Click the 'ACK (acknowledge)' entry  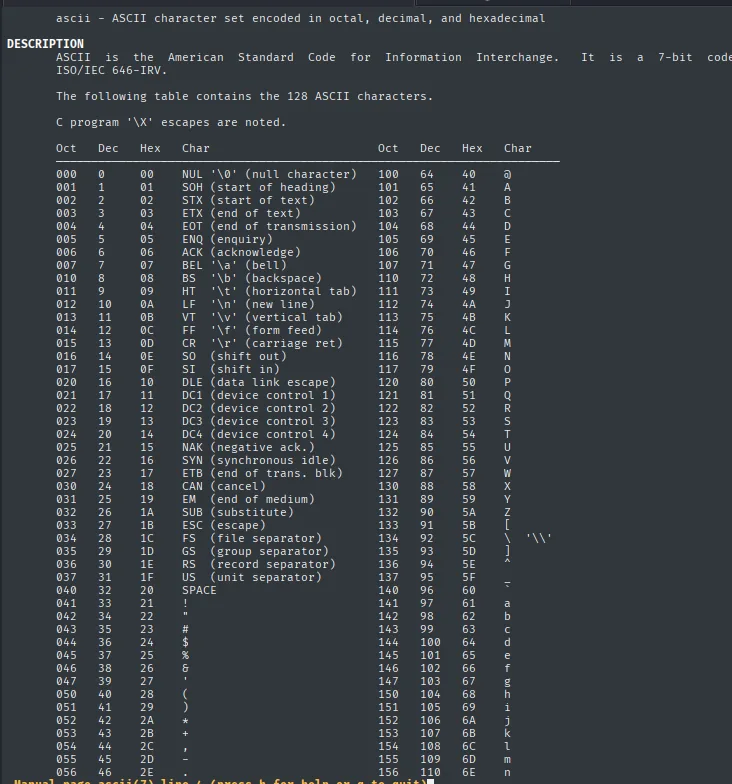point(242,252)
